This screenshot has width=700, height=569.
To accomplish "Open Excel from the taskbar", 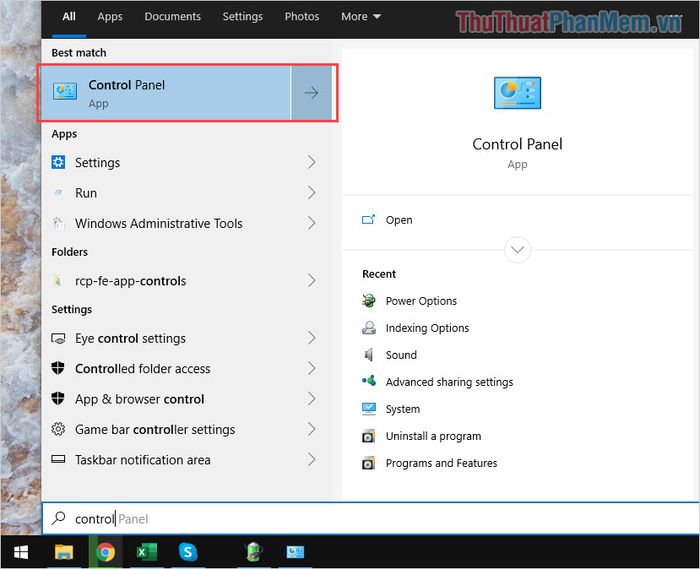I will 146,552.
